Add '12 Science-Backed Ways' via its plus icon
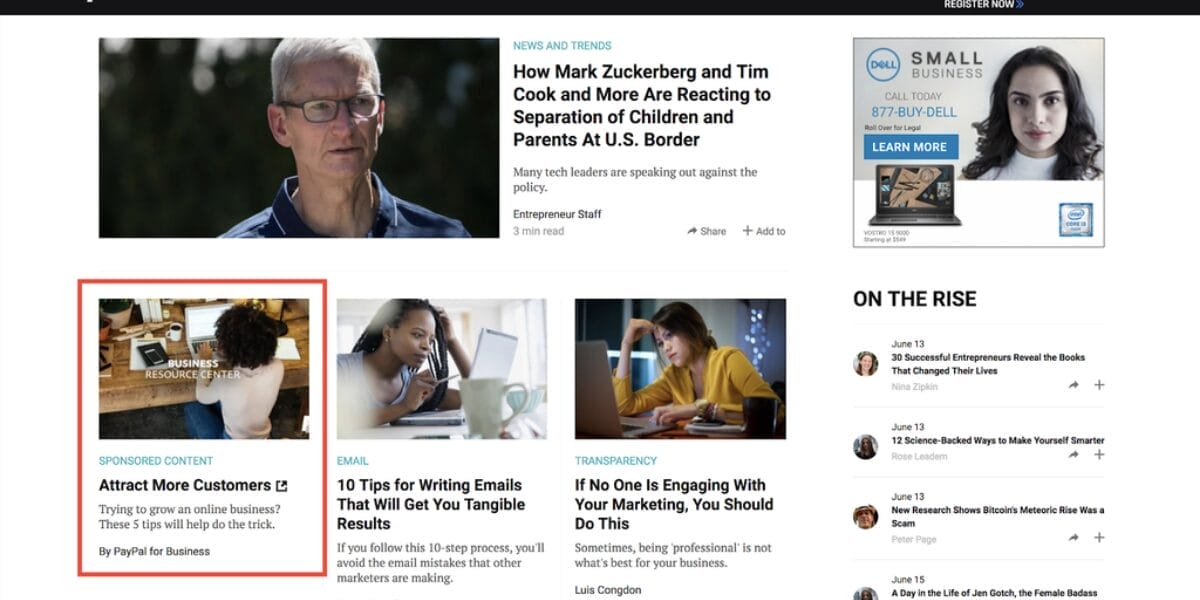Image resolution: width=1200 pixels, height=600 pixels. tap(1097, 454)
